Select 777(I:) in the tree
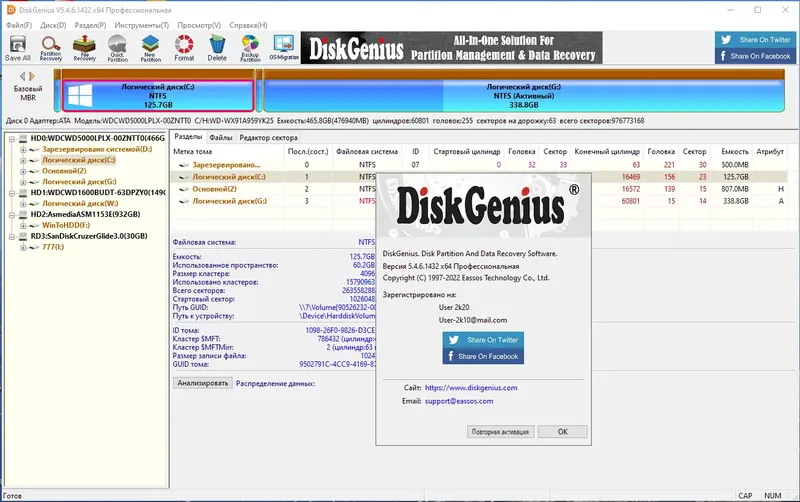The image size is (800, 502). 53,247
